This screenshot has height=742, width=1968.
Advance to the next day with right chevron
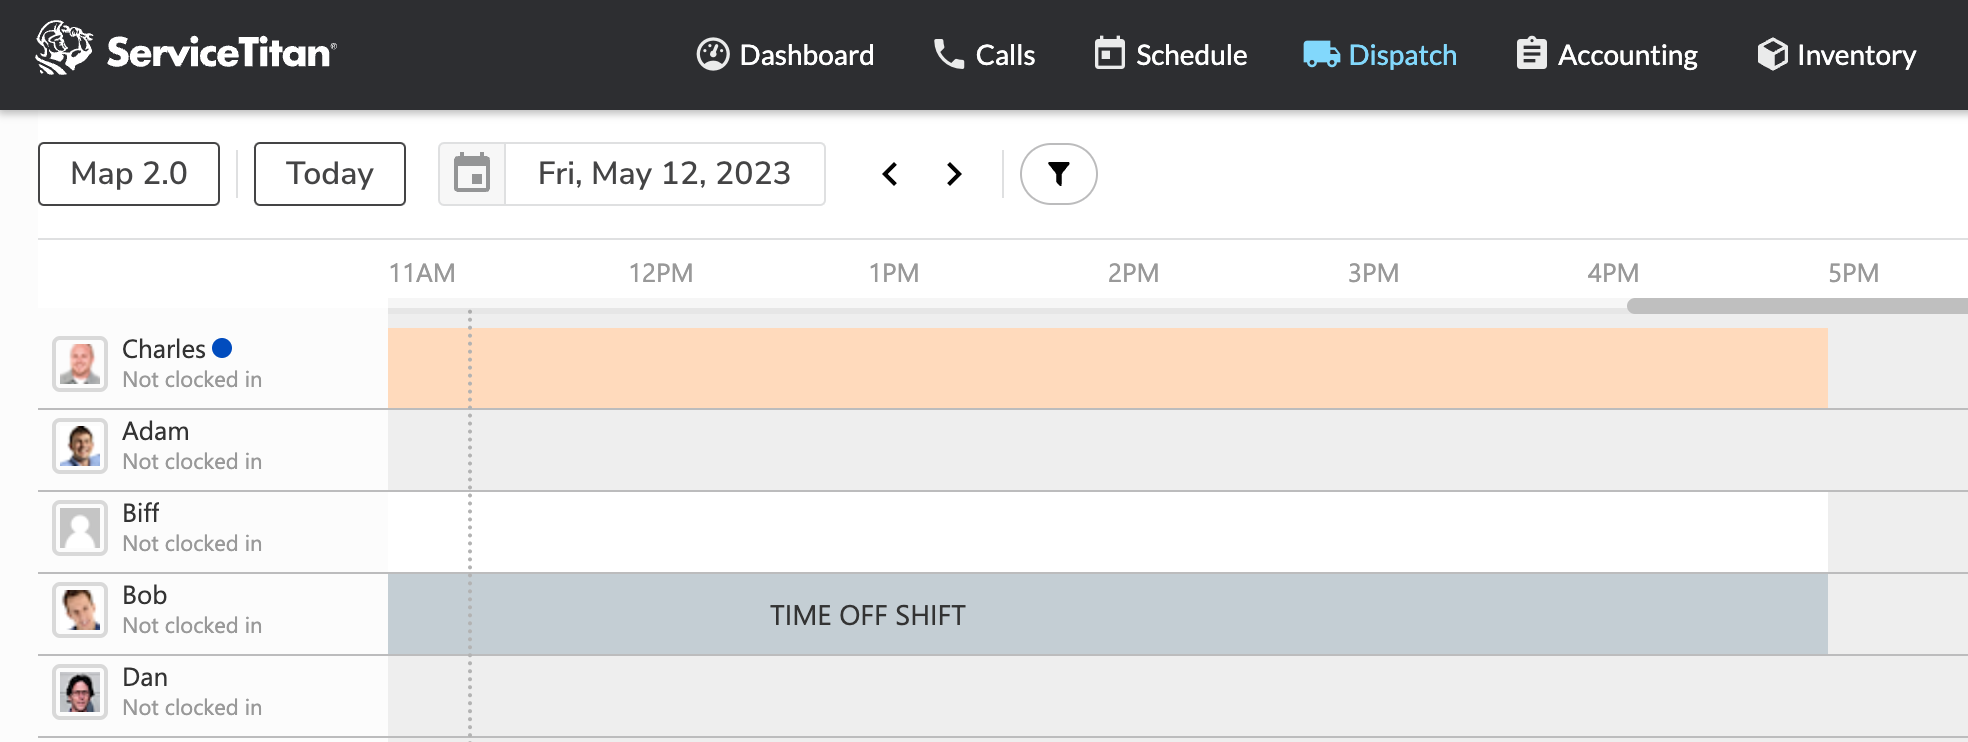coord(953,174)
